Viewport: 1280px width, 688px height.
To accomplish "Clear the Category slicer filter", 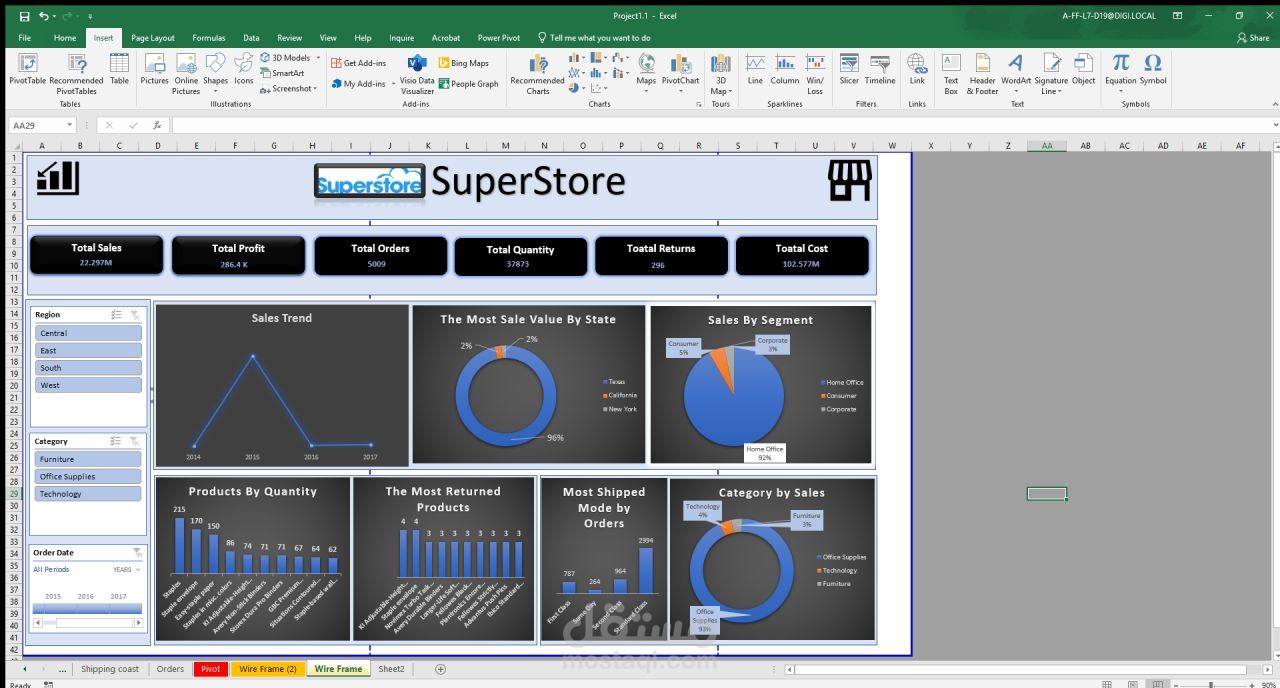I will click(135, 441).
